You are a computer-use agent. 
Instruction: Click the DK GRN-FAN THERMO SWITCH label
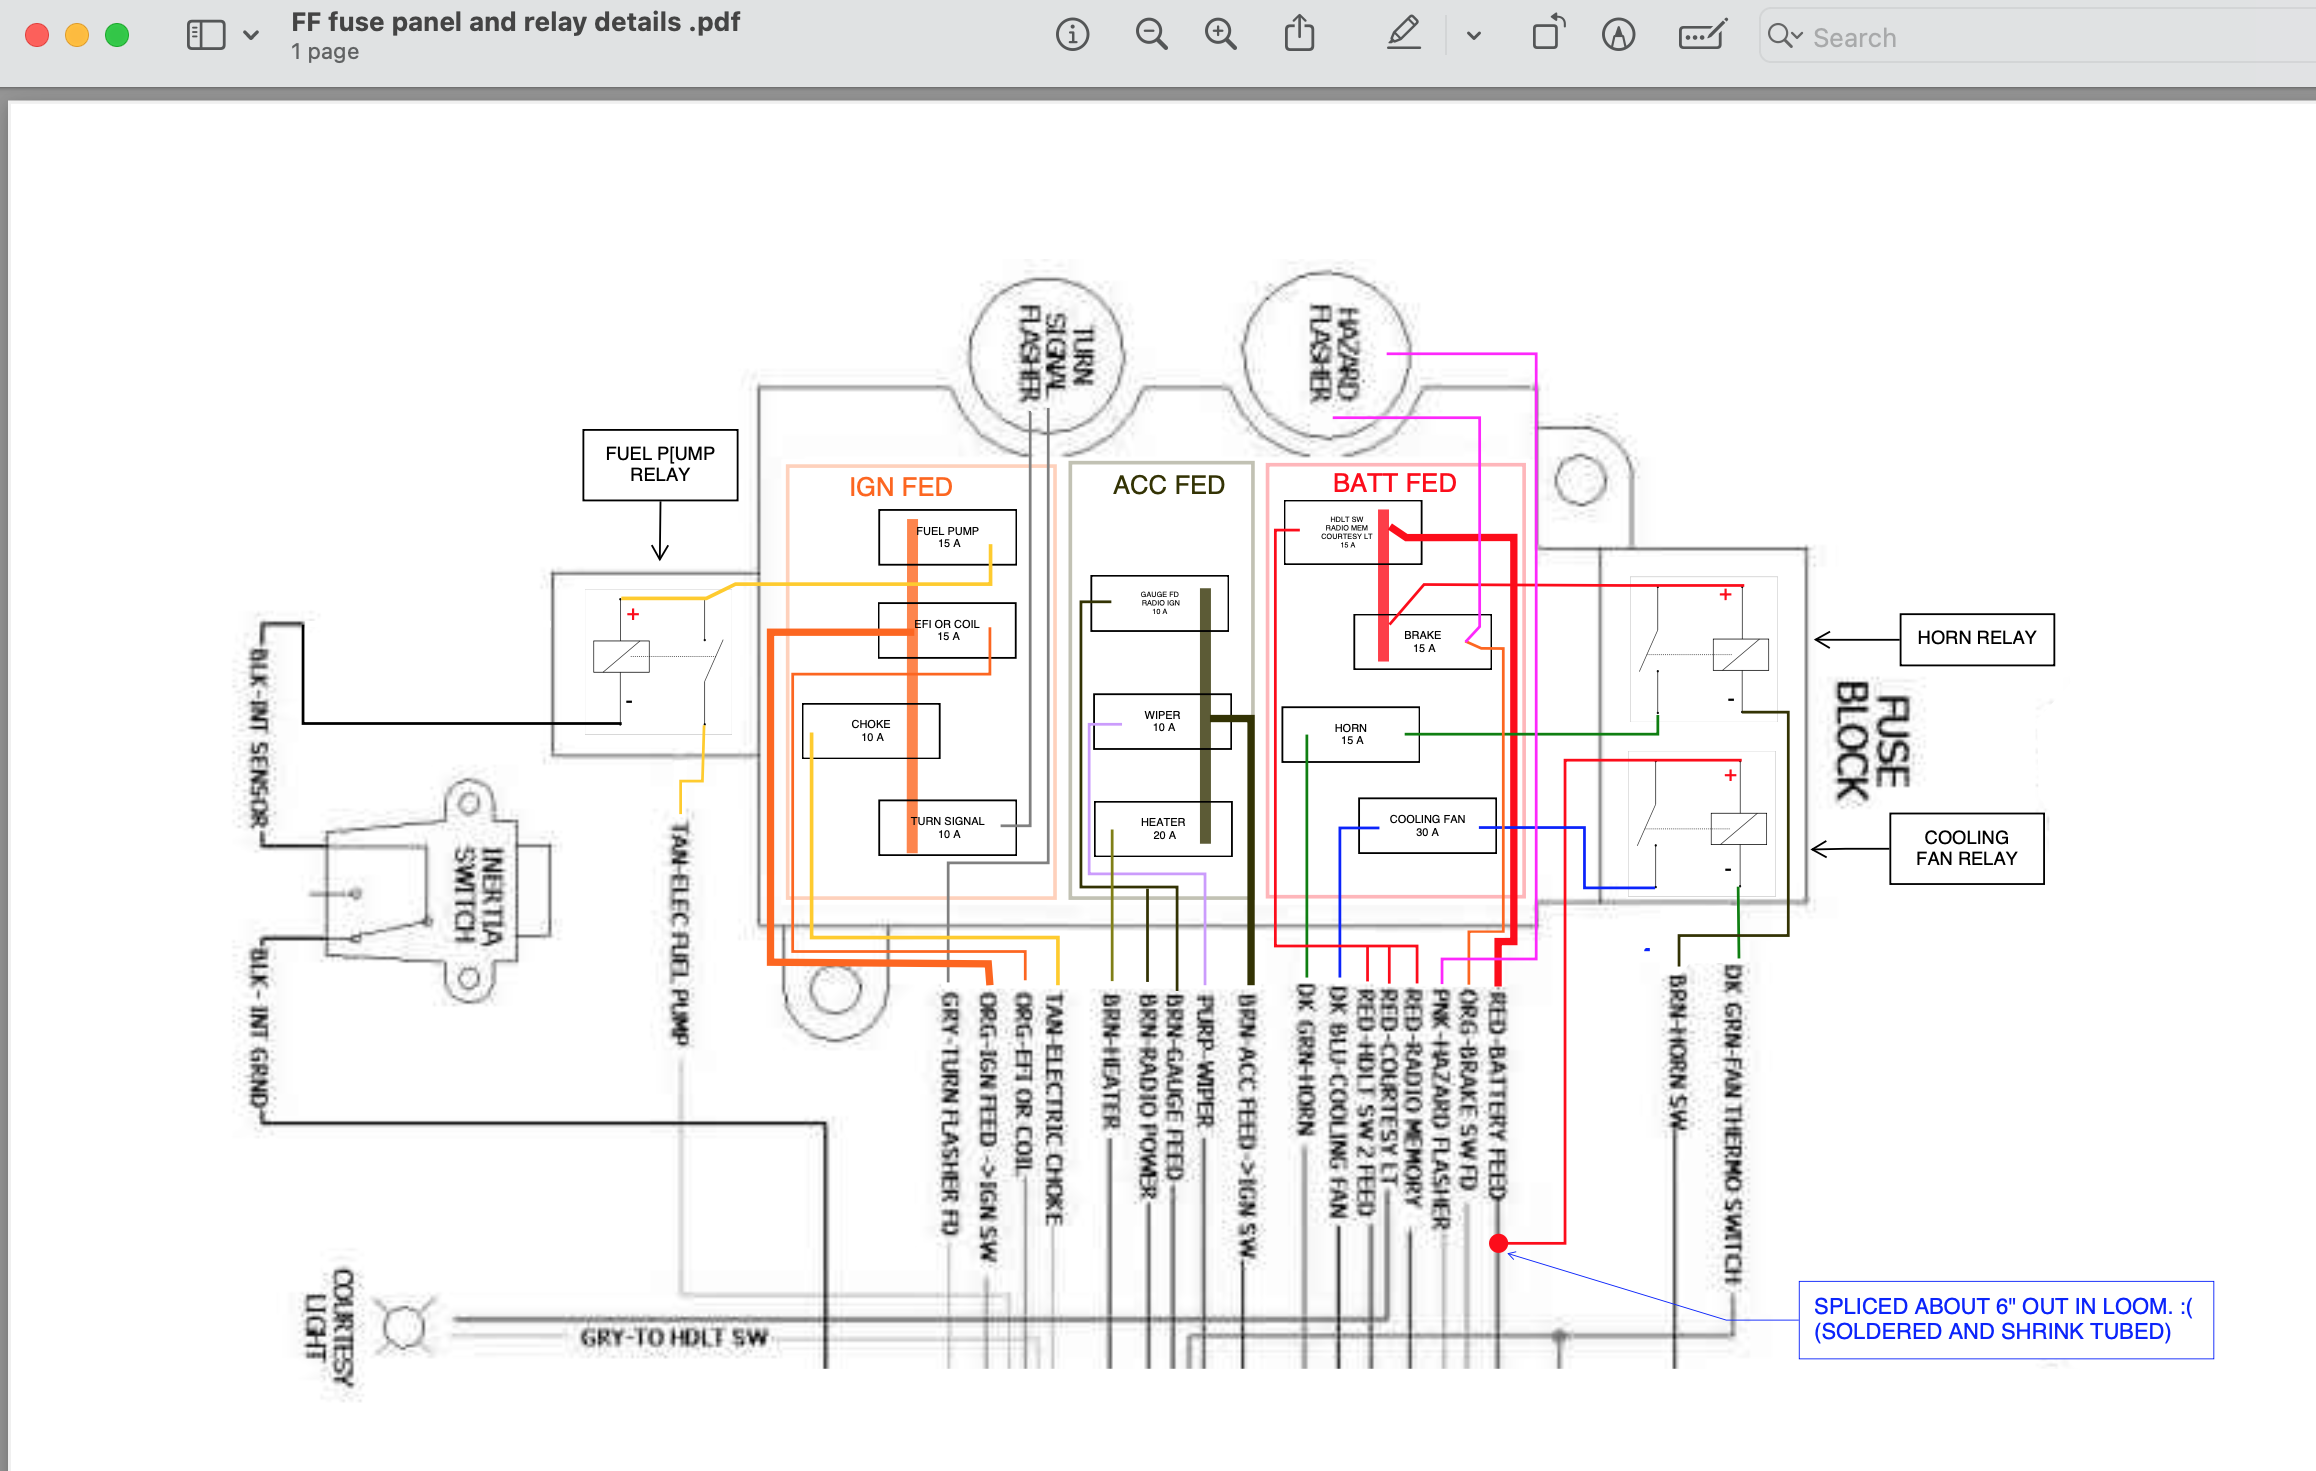(x=1733, y=1125)
